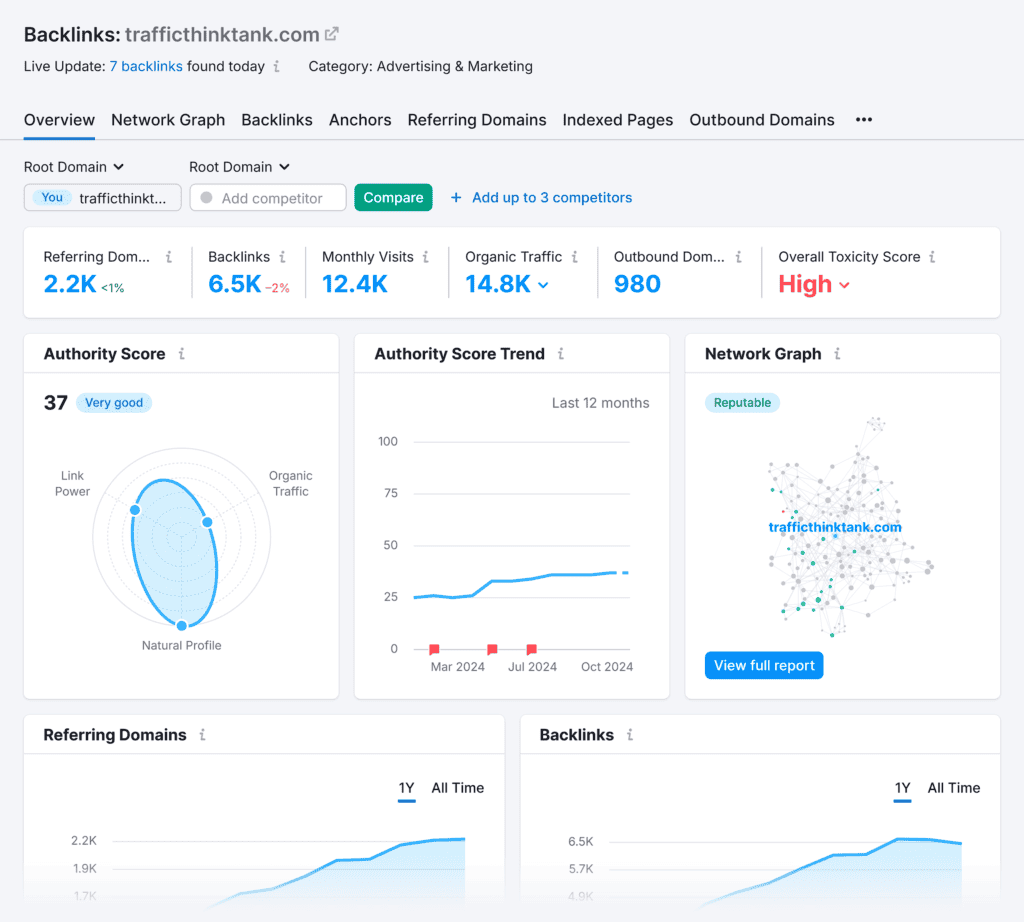The width and height of the screenshot is (1024, 922).
Task: Open external link icon beside traffichinktank.com
Action: click(x=332, y=34)
